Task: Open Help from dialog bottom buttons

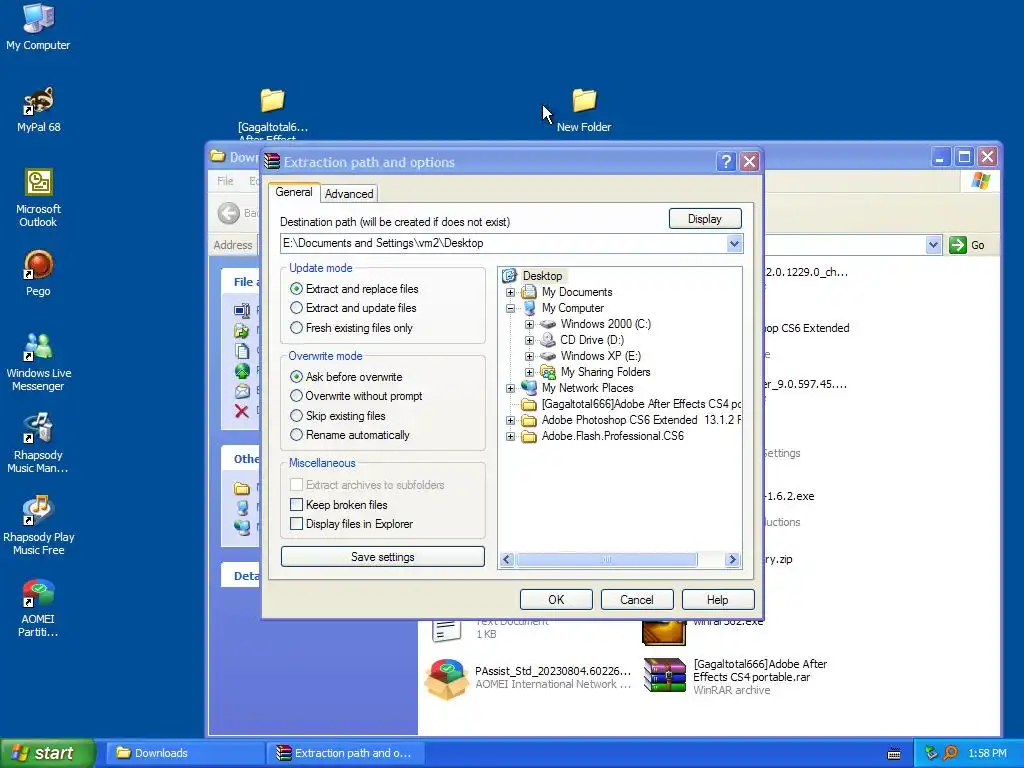Action: pyautogui.click(x=718, y=600)
